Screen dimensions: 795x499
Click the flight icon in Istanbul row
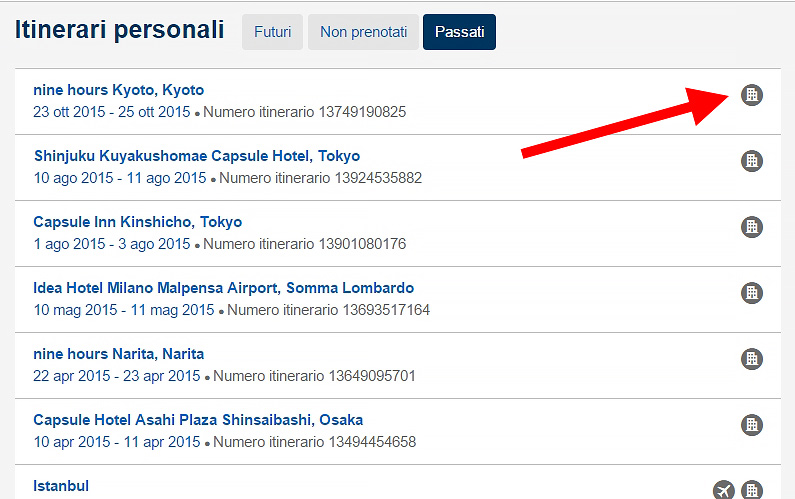[x=724, y=490]
